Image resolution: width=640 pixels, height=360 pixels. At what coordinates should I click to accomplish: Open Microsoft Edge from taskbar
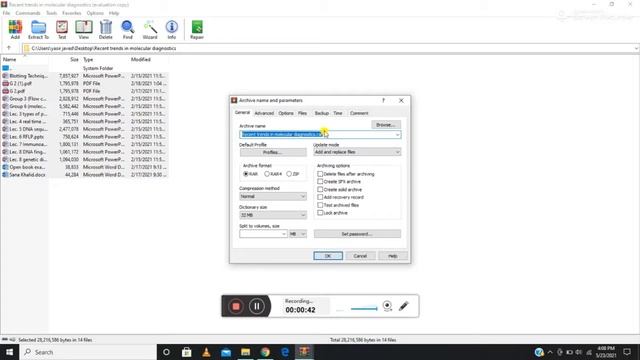click(285, 352)
